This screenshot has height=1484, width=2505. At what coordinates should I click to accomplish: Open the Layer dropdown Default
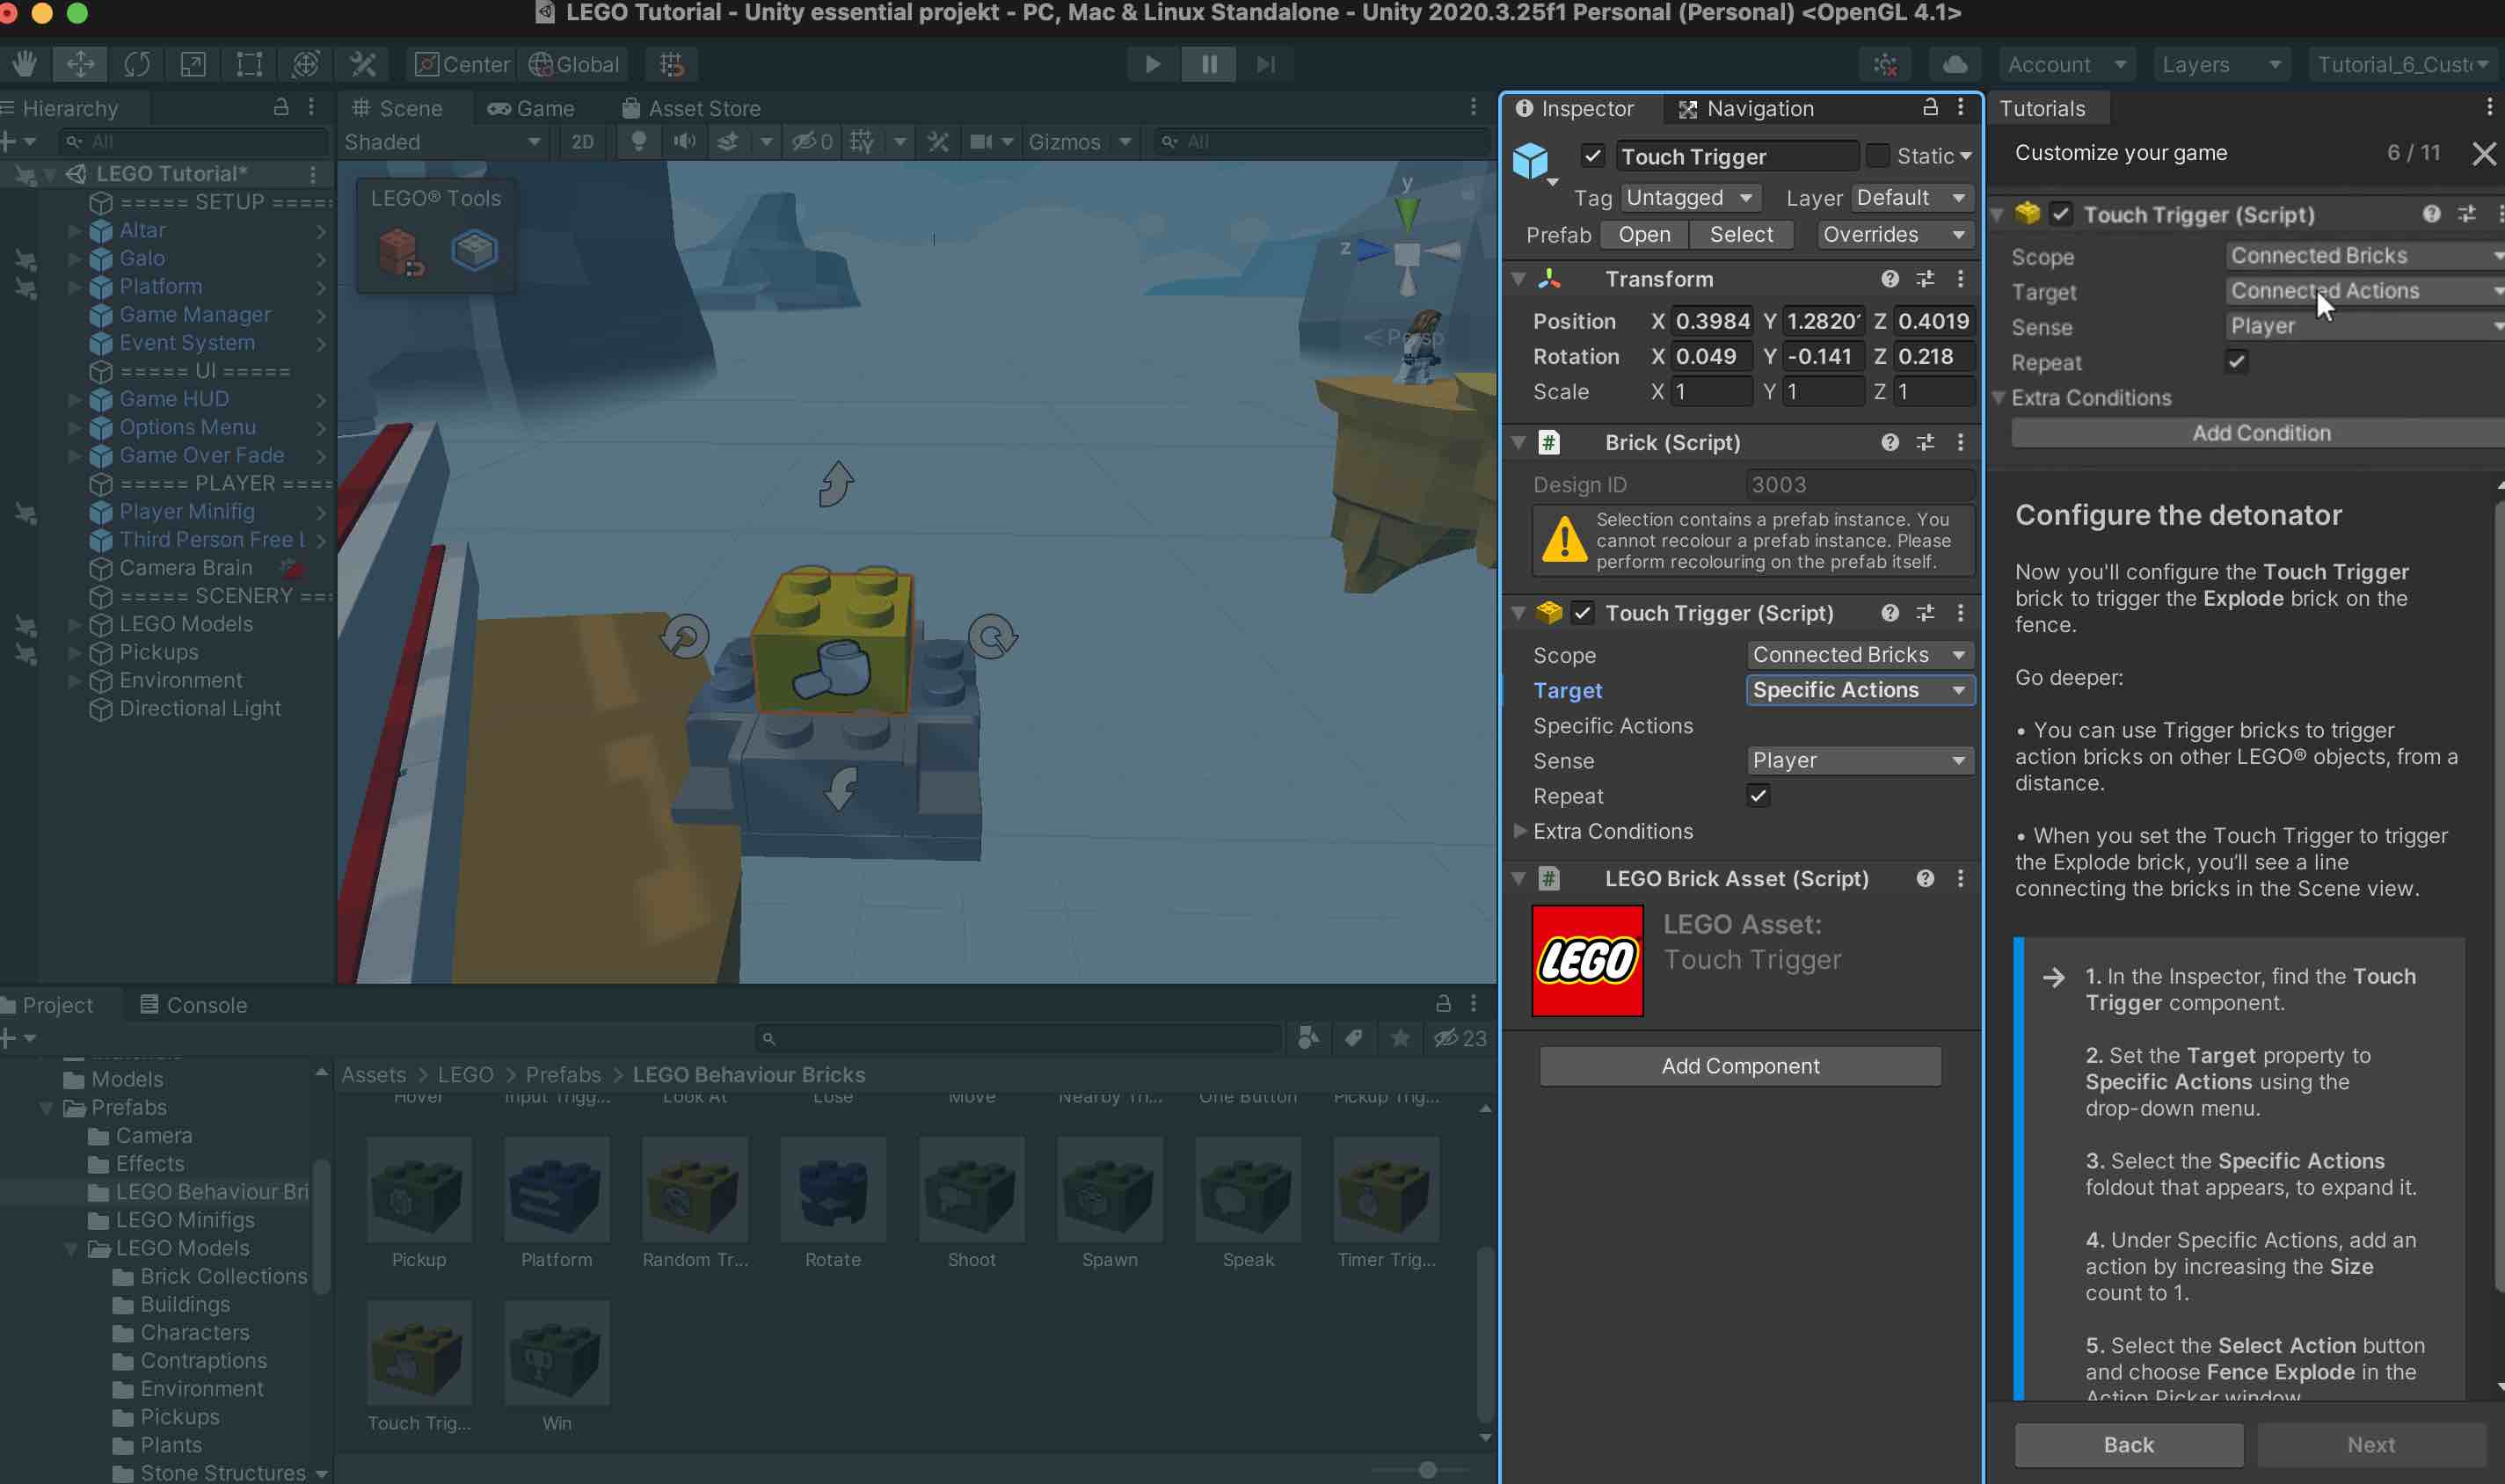(1912, 198)
